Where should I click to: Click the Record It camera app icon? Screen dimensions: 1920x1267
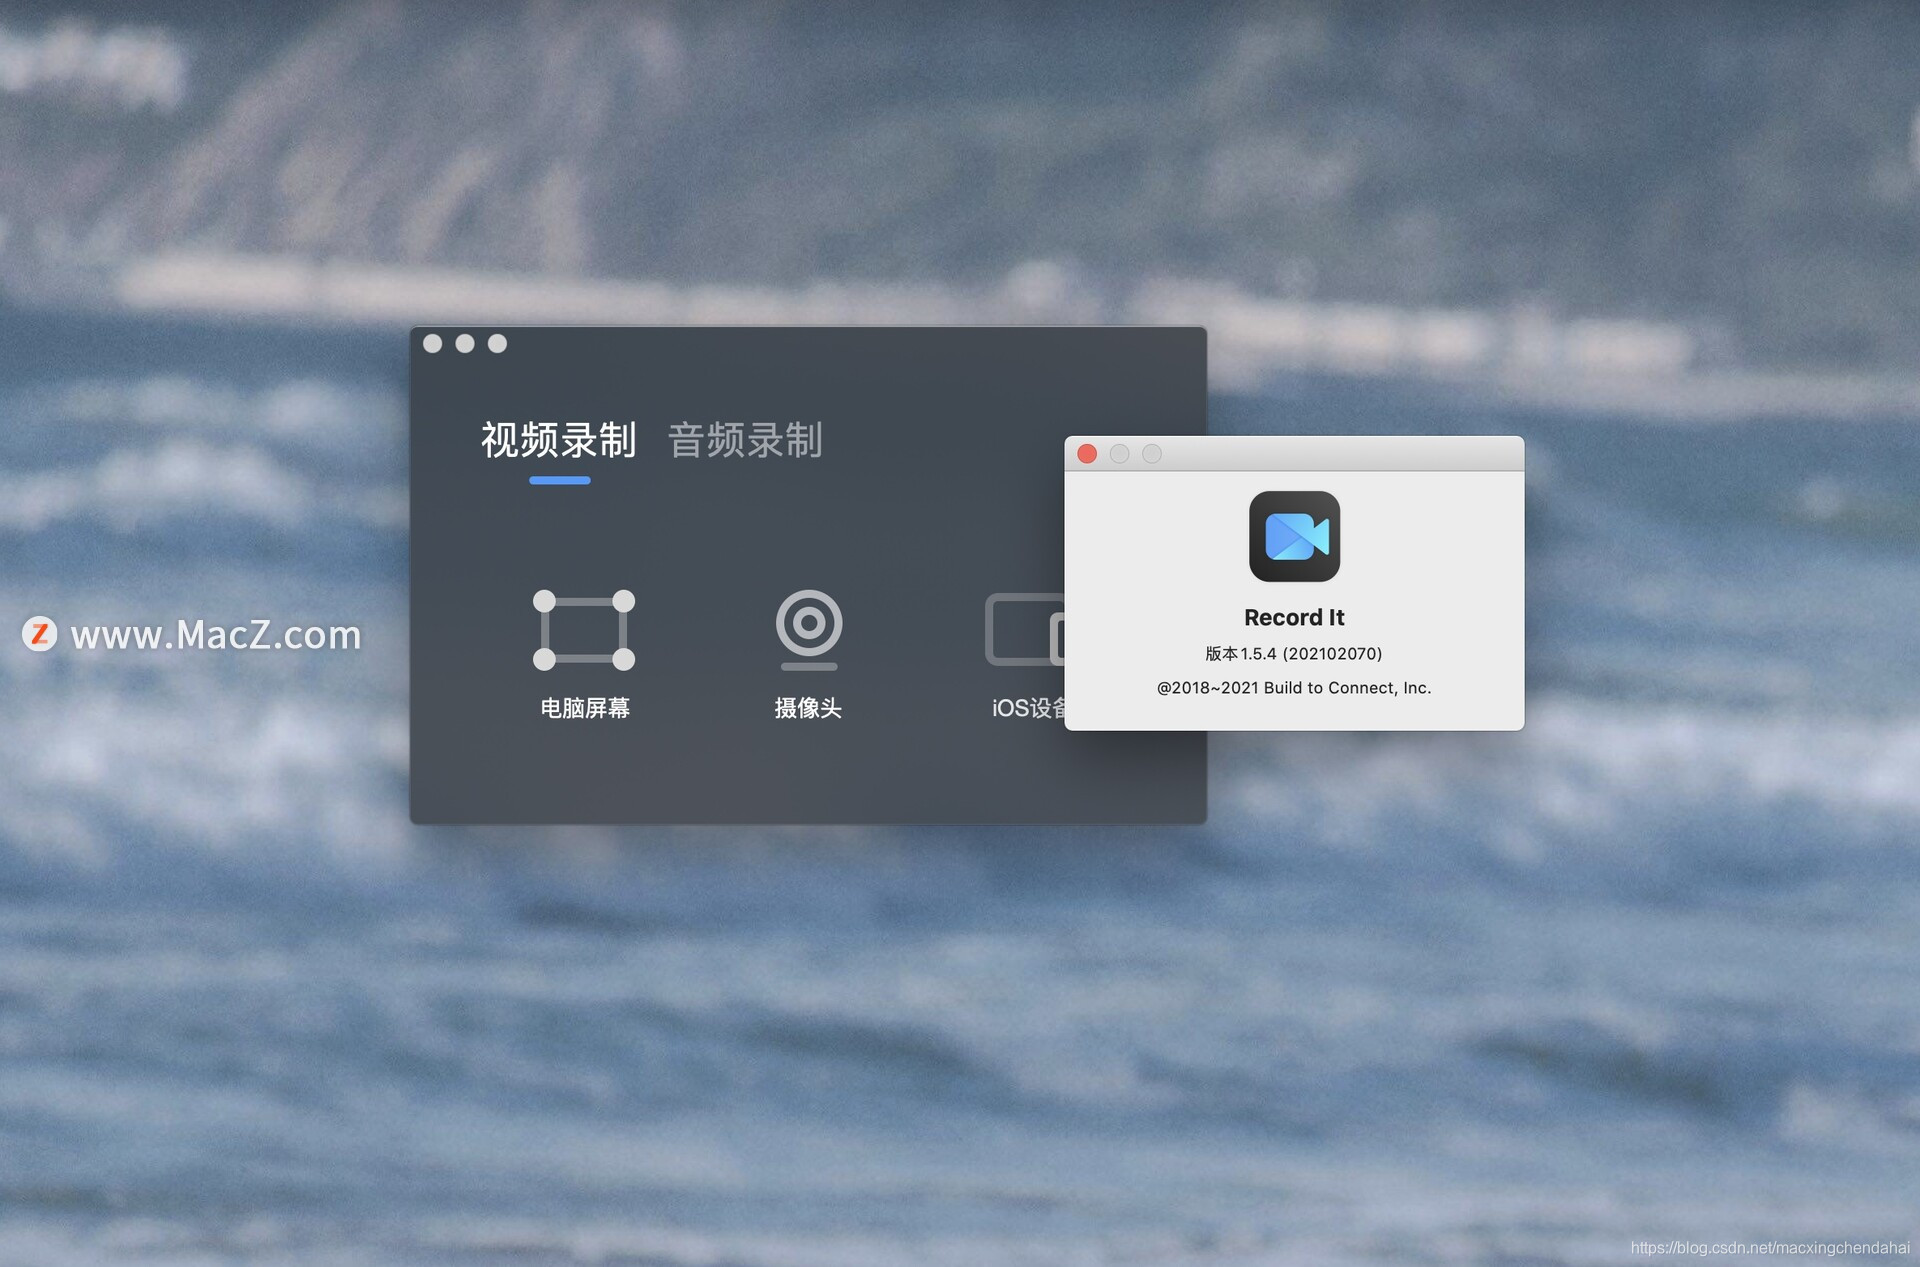1294,536
